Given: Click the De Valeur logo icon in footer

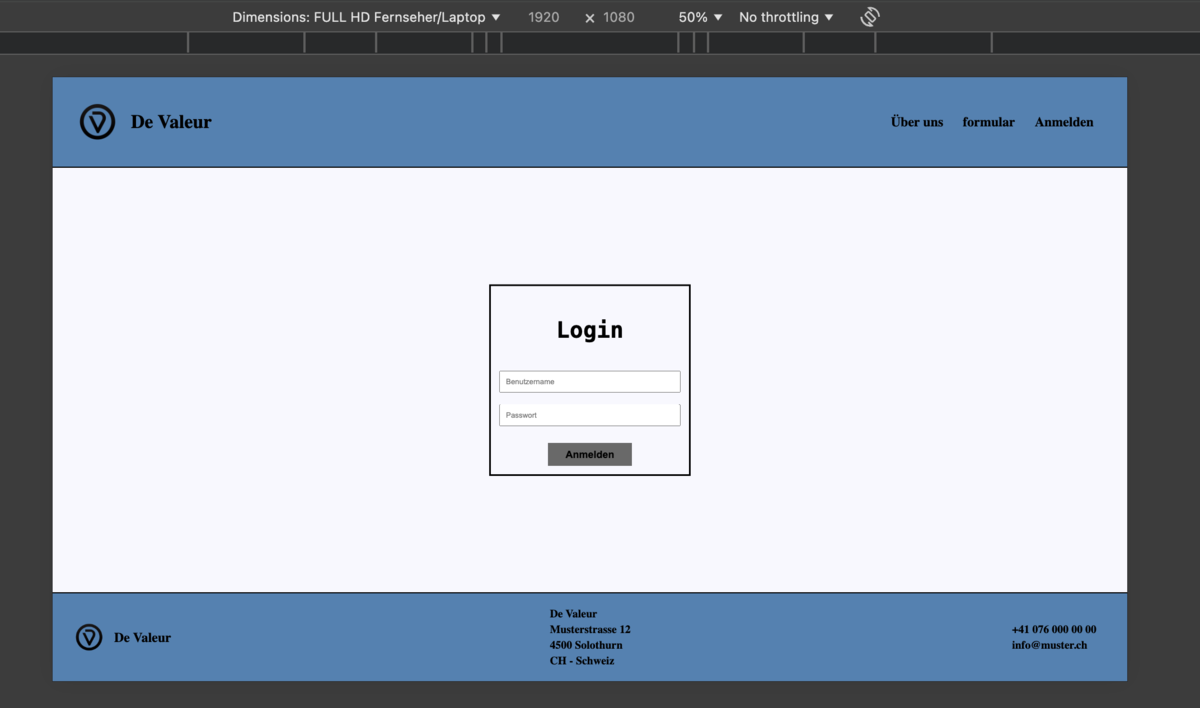Looking at the screenshot, I should coord(89,637).
